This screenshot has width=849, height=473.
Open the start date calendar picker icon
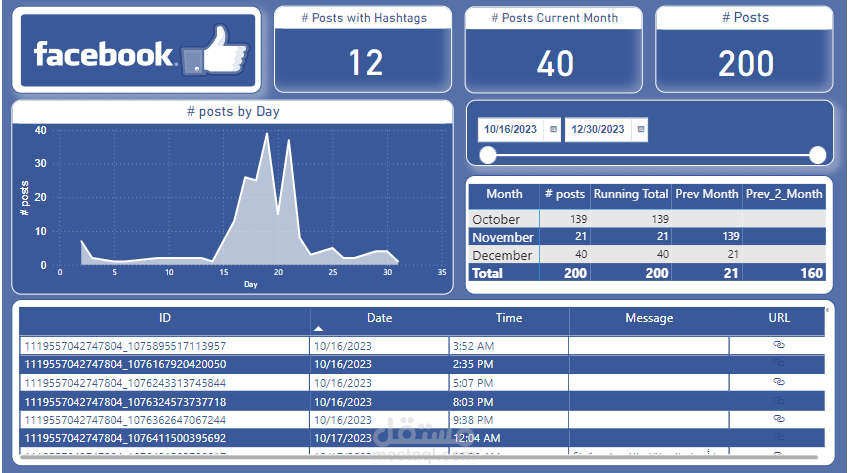[x=553, y=129]
